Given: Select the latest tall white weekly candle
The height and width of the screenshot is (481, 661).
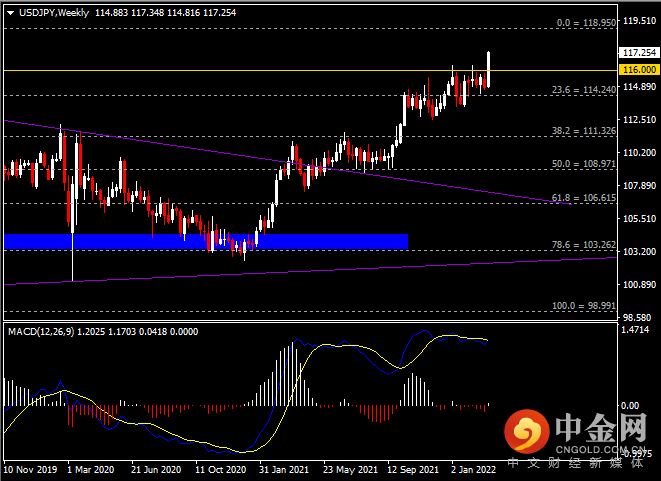Looking at the screenshot, I should tap(488, 70).
